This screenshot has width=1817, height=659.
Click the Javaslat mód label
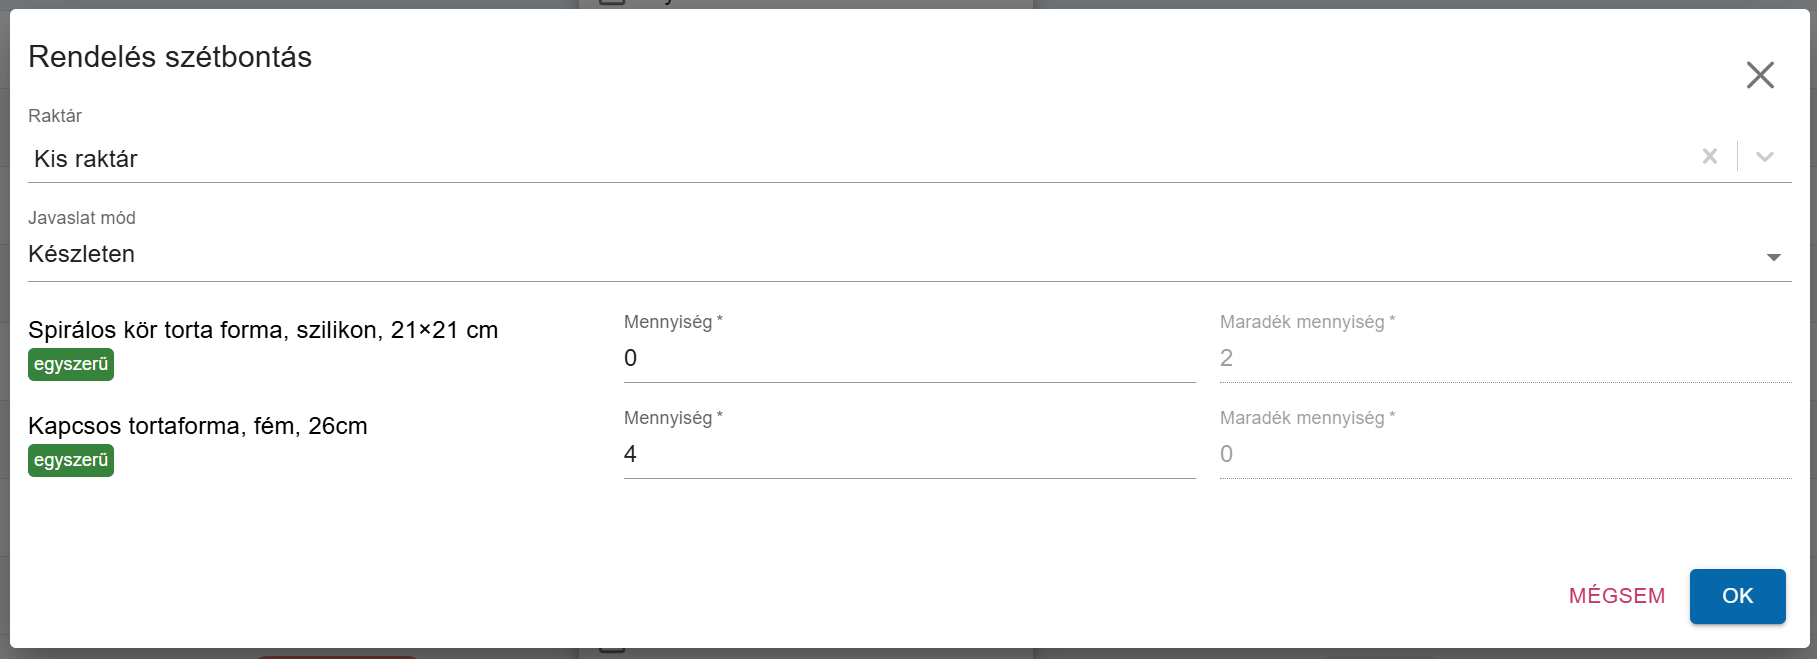82,218
